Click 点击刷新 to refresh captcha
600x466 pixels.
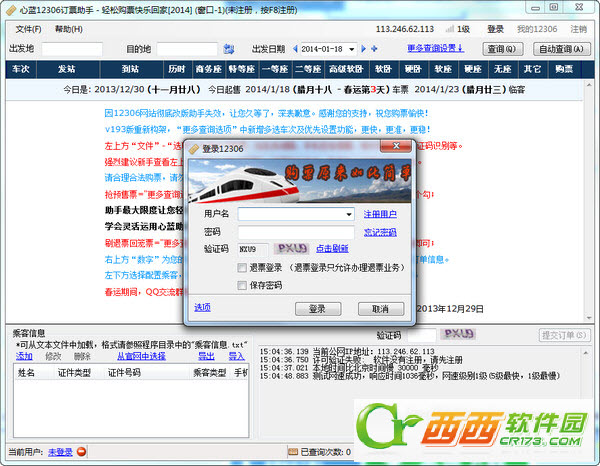332,249
